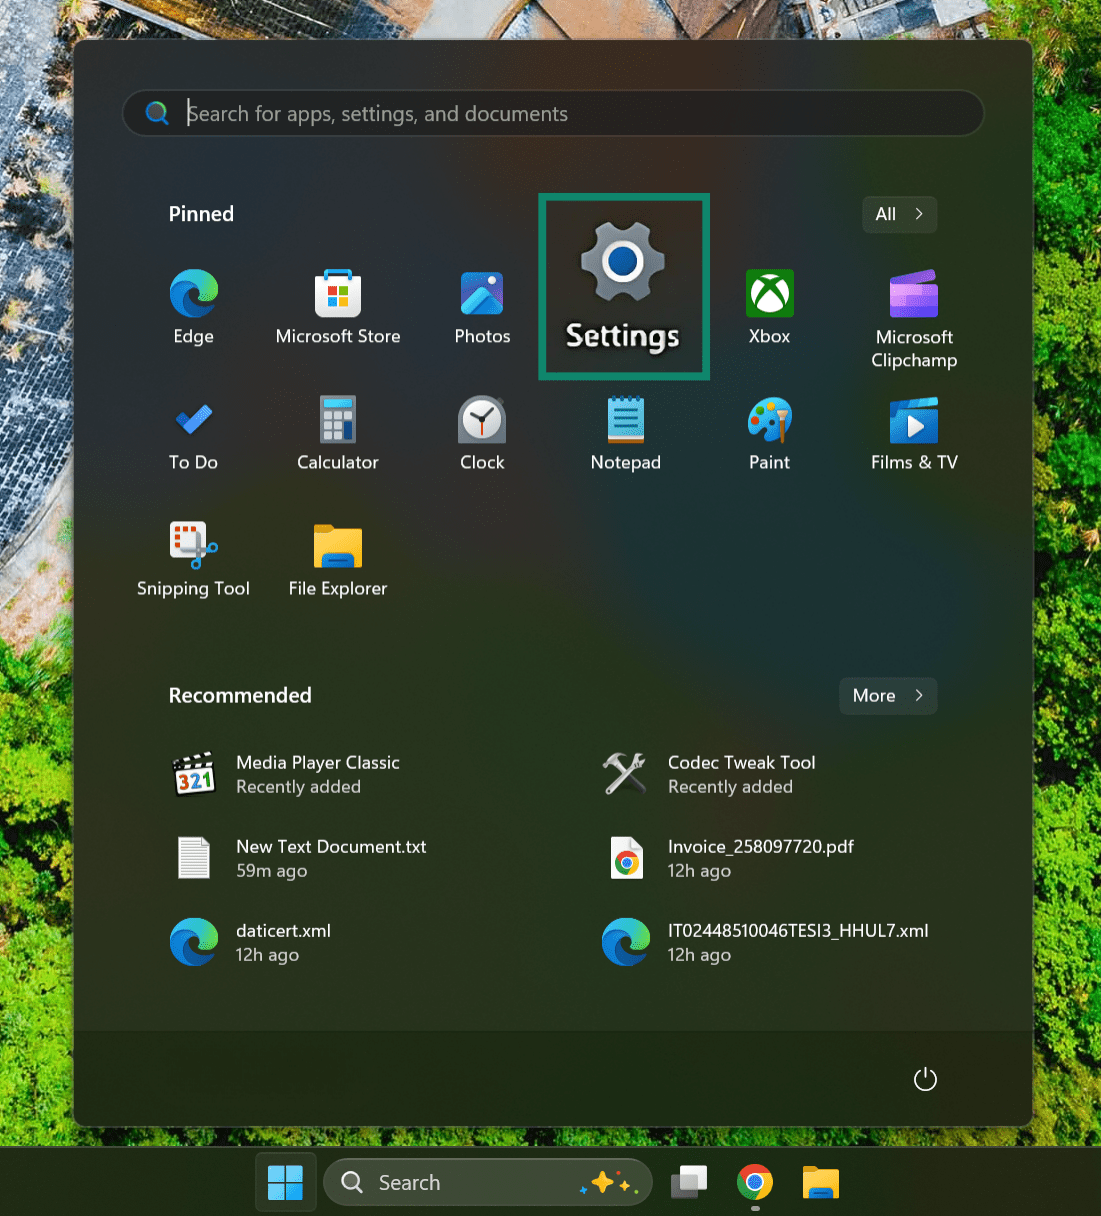Open Media Player Classic from Recommended

tap(318, 773)
